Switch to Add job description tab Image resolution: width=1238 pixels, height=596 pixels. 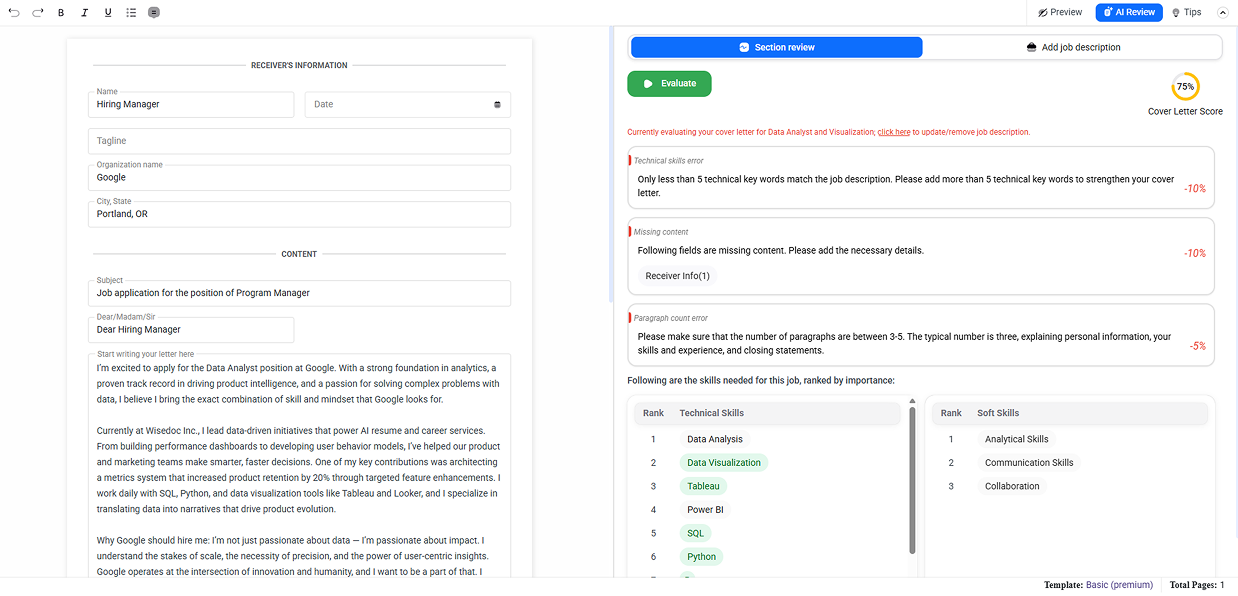[x=1073, y=47]
